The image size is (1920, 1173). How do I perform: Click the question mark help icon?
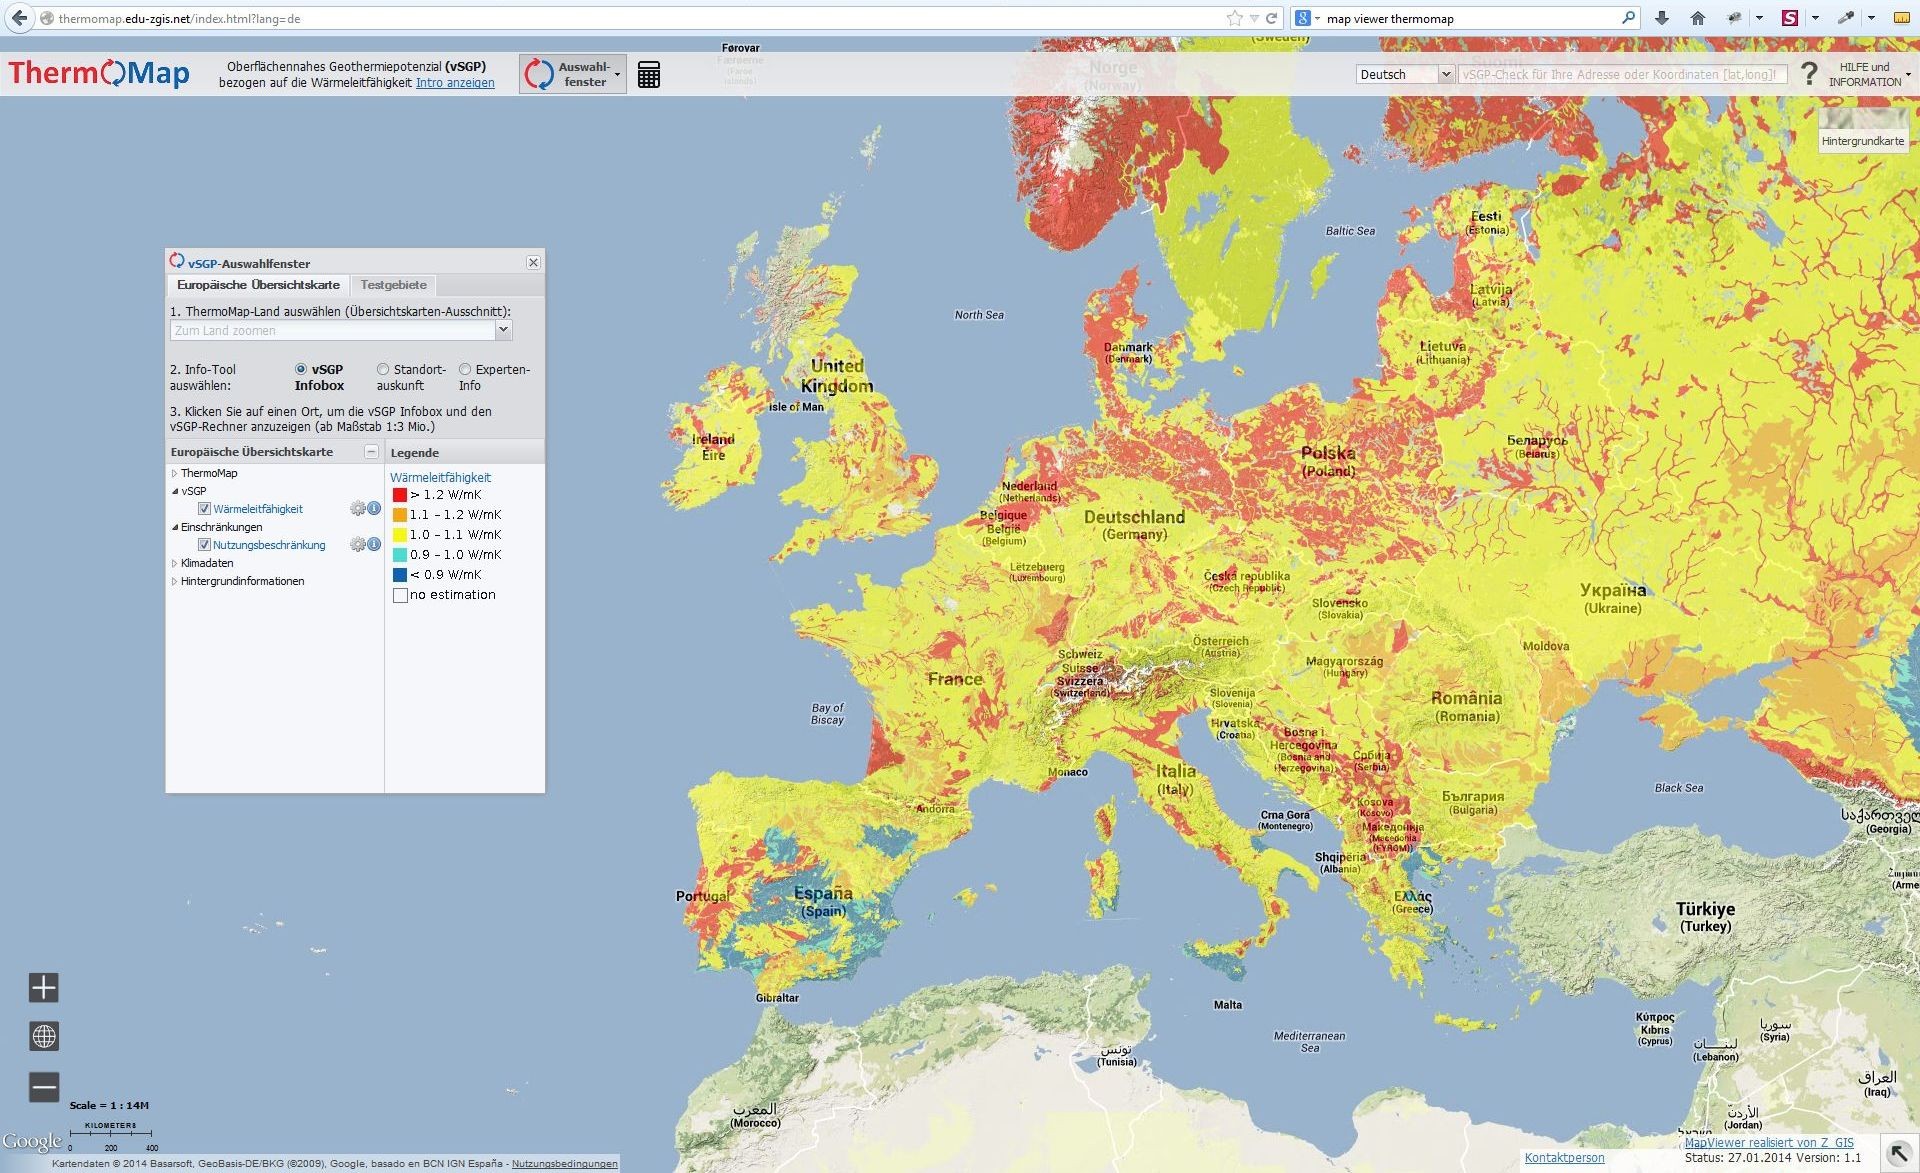pyautogui.click(x=1808, y=74)
